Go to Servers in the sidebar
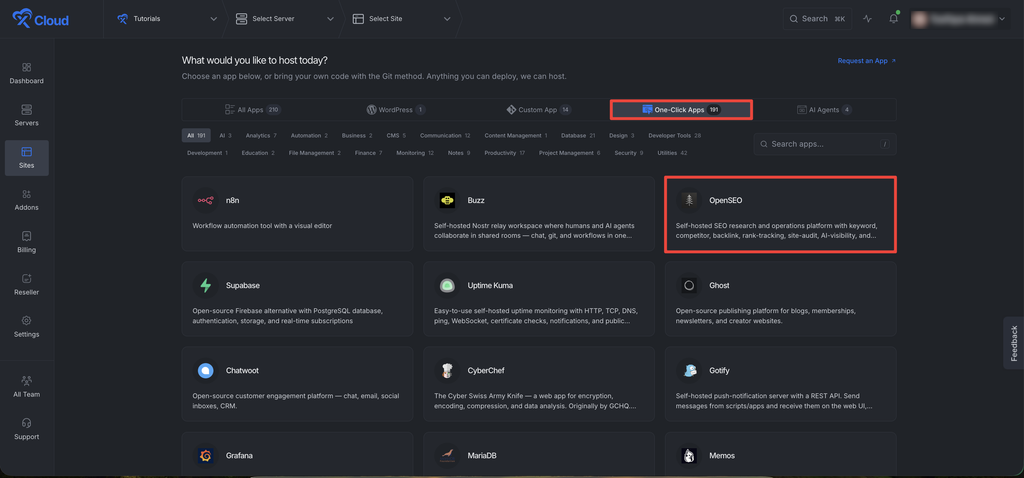Screen dimensions: 1024x478 tap(26, 116)
